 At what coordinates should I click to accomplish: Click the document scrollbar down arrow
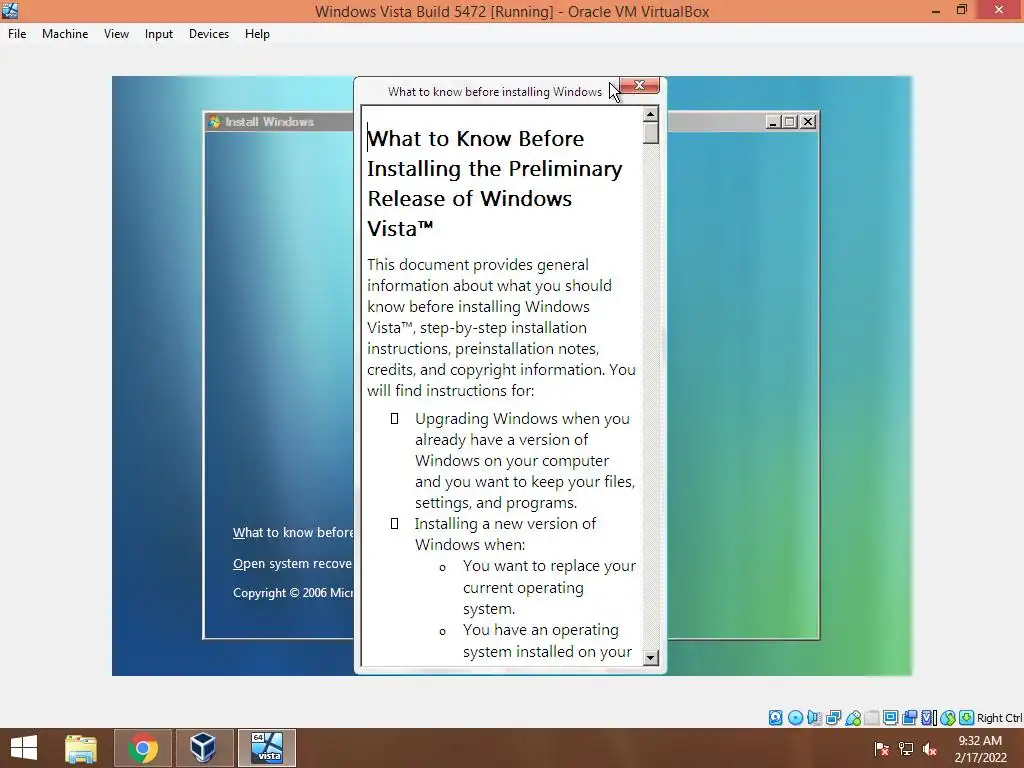click(x=650, y=658)
